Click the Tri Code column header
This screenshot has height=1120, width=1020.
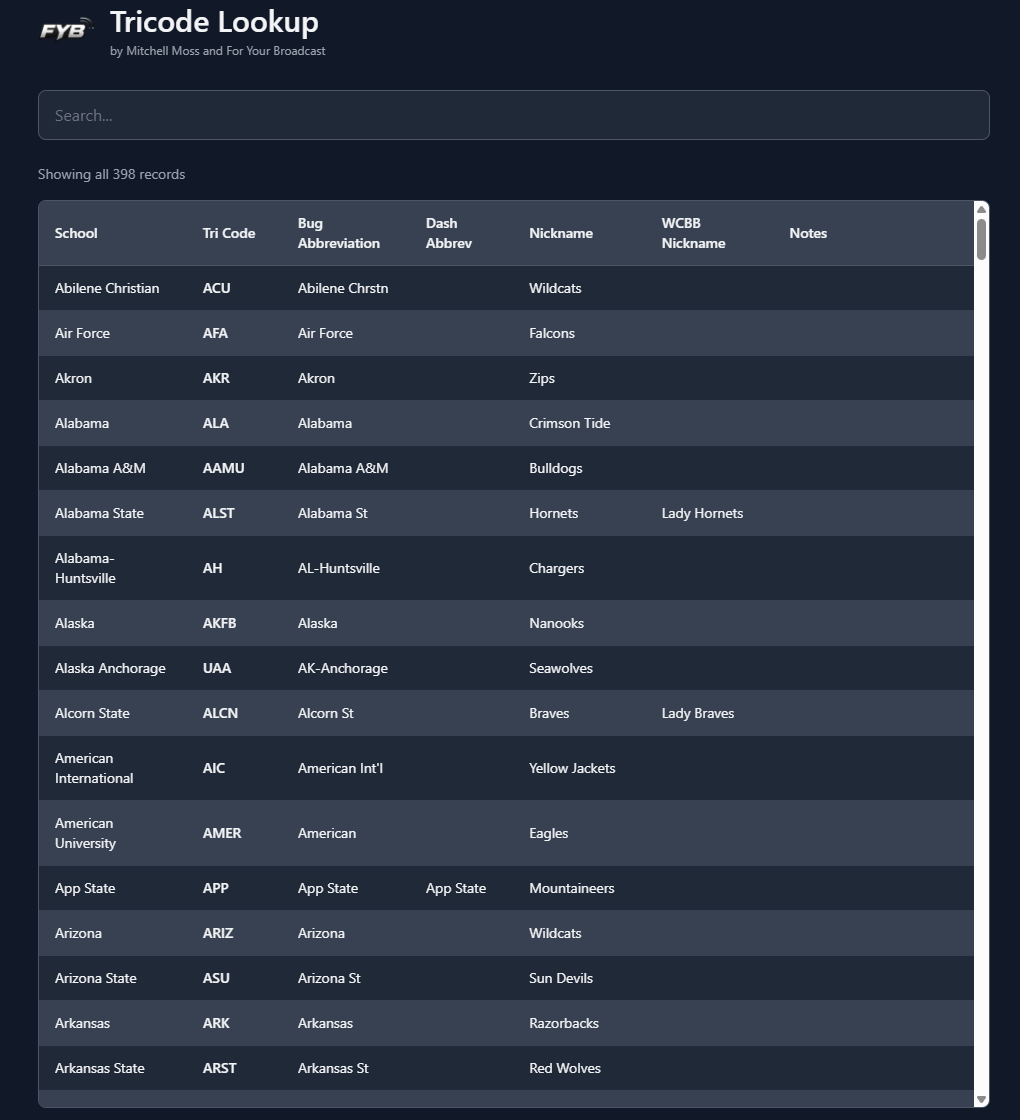click(x=229, y=233)
